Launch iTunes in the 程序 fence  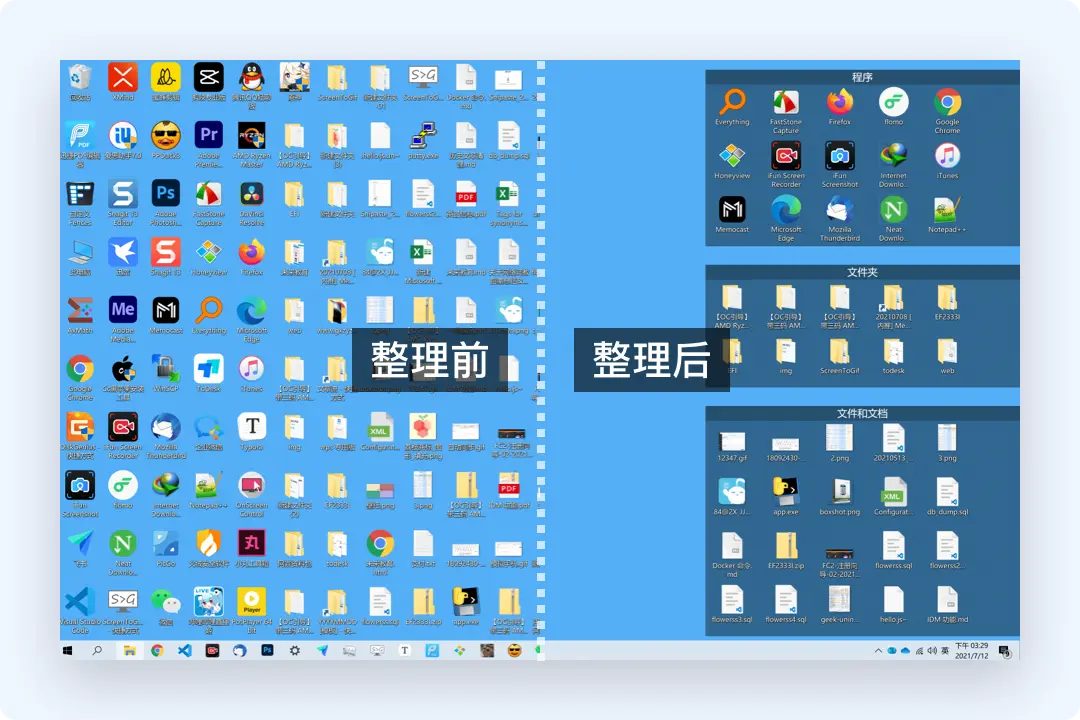pyautogui.click(x=947, y=156)
